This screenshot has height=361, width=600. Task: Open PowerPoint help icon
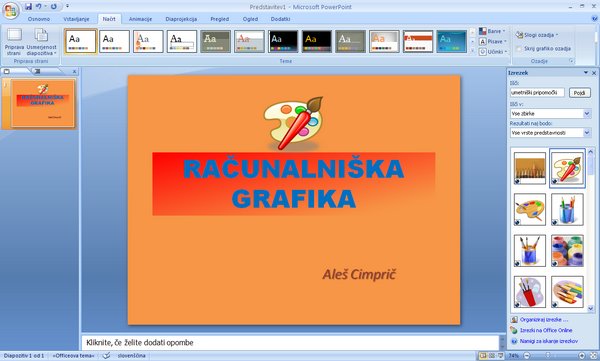pos(594,18)
